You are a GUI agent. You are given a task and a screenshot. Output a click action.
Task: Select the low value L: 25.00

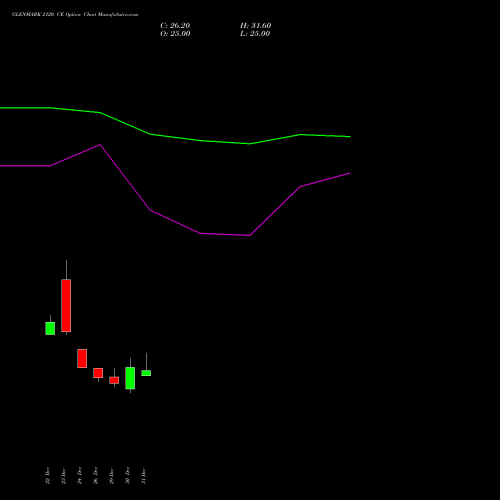coord(255,34)
